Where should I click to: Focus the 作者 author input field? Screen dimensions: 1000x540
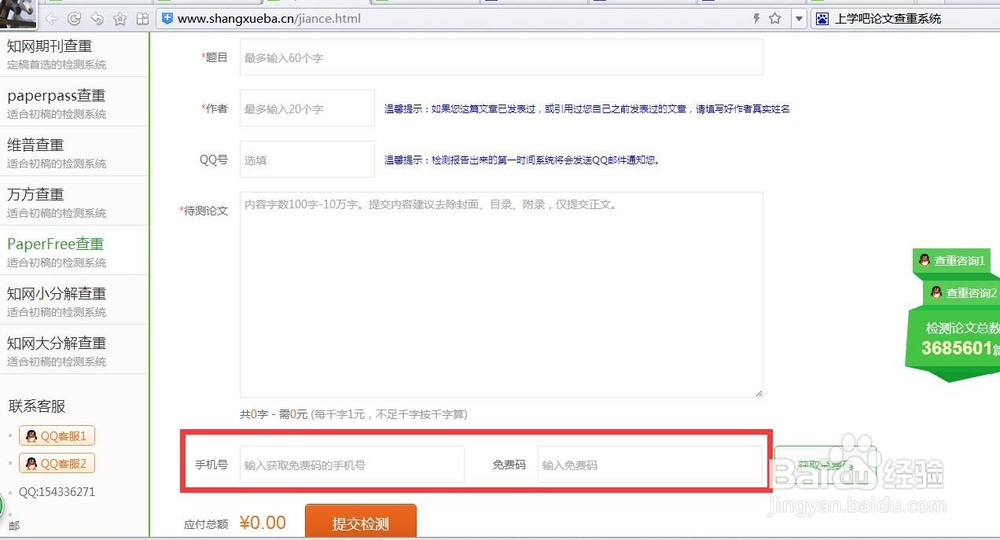coord(307,108)
